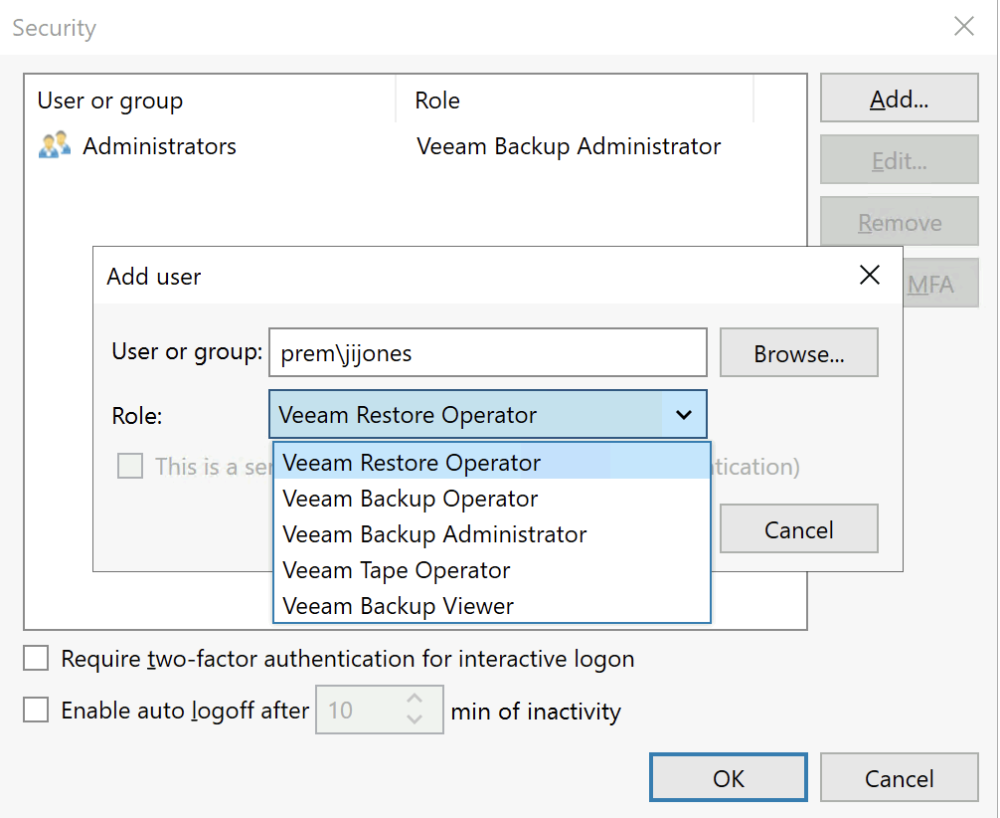Viewport: 1000px width, 818px height.
Task: Click the User or group input field
Action: (x=487, y=352)
